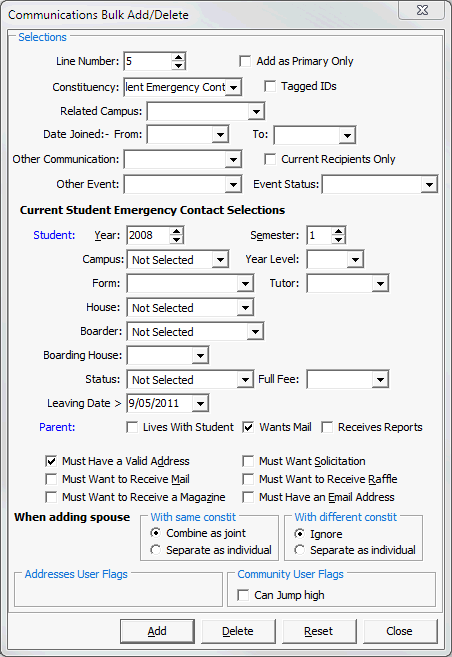Decrement Student Year spinner down
This screenshot has height=657, width=452.
176,239
